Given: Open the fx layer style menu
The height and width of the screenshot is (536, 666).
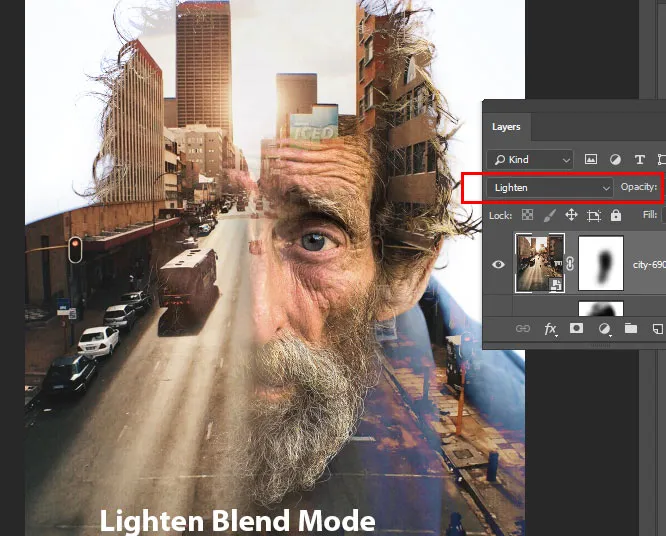Looking at the screenshot, I should 550,329.
